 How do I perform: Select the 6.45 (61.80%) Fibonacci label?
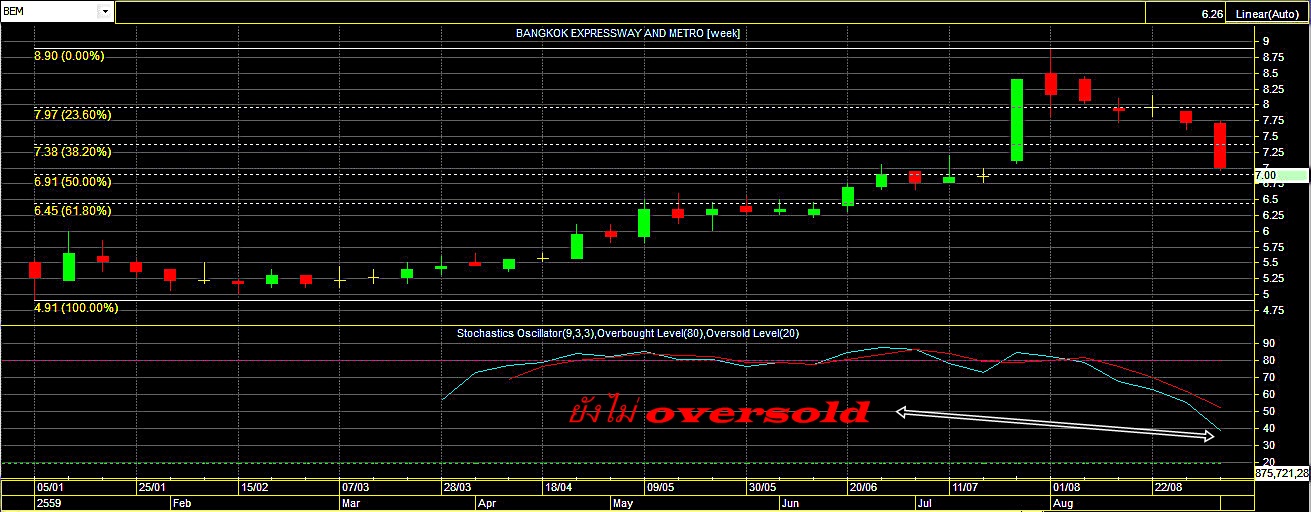point(73,211)
